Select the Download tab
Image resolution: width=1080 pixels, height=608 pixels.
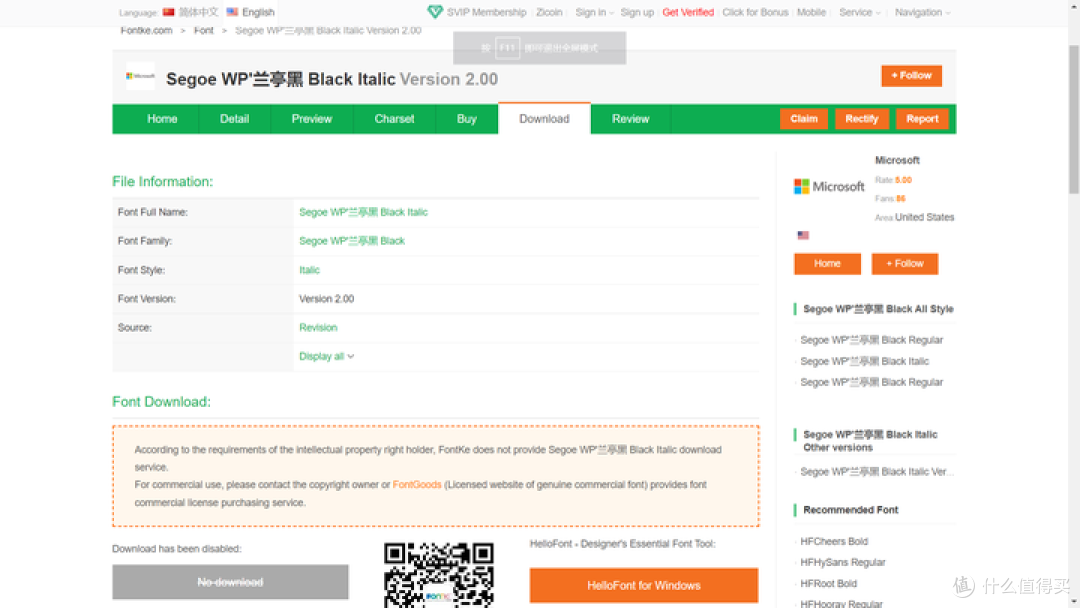click(544, 118)
